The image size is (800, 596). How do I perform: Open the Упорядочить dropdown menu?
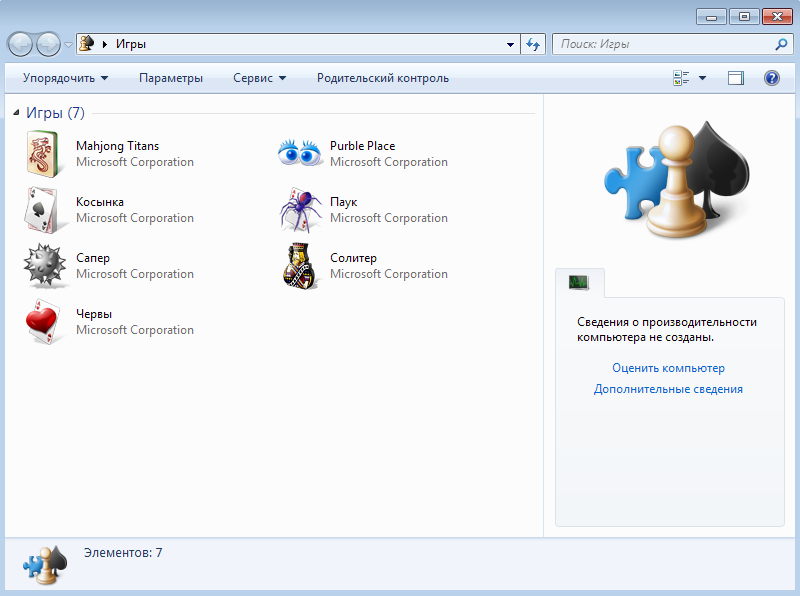click(65, 78)
